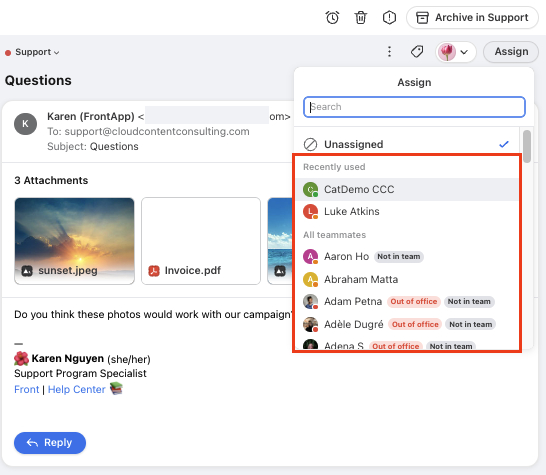Click the 'Recently used' section label

tap(334, 167)
